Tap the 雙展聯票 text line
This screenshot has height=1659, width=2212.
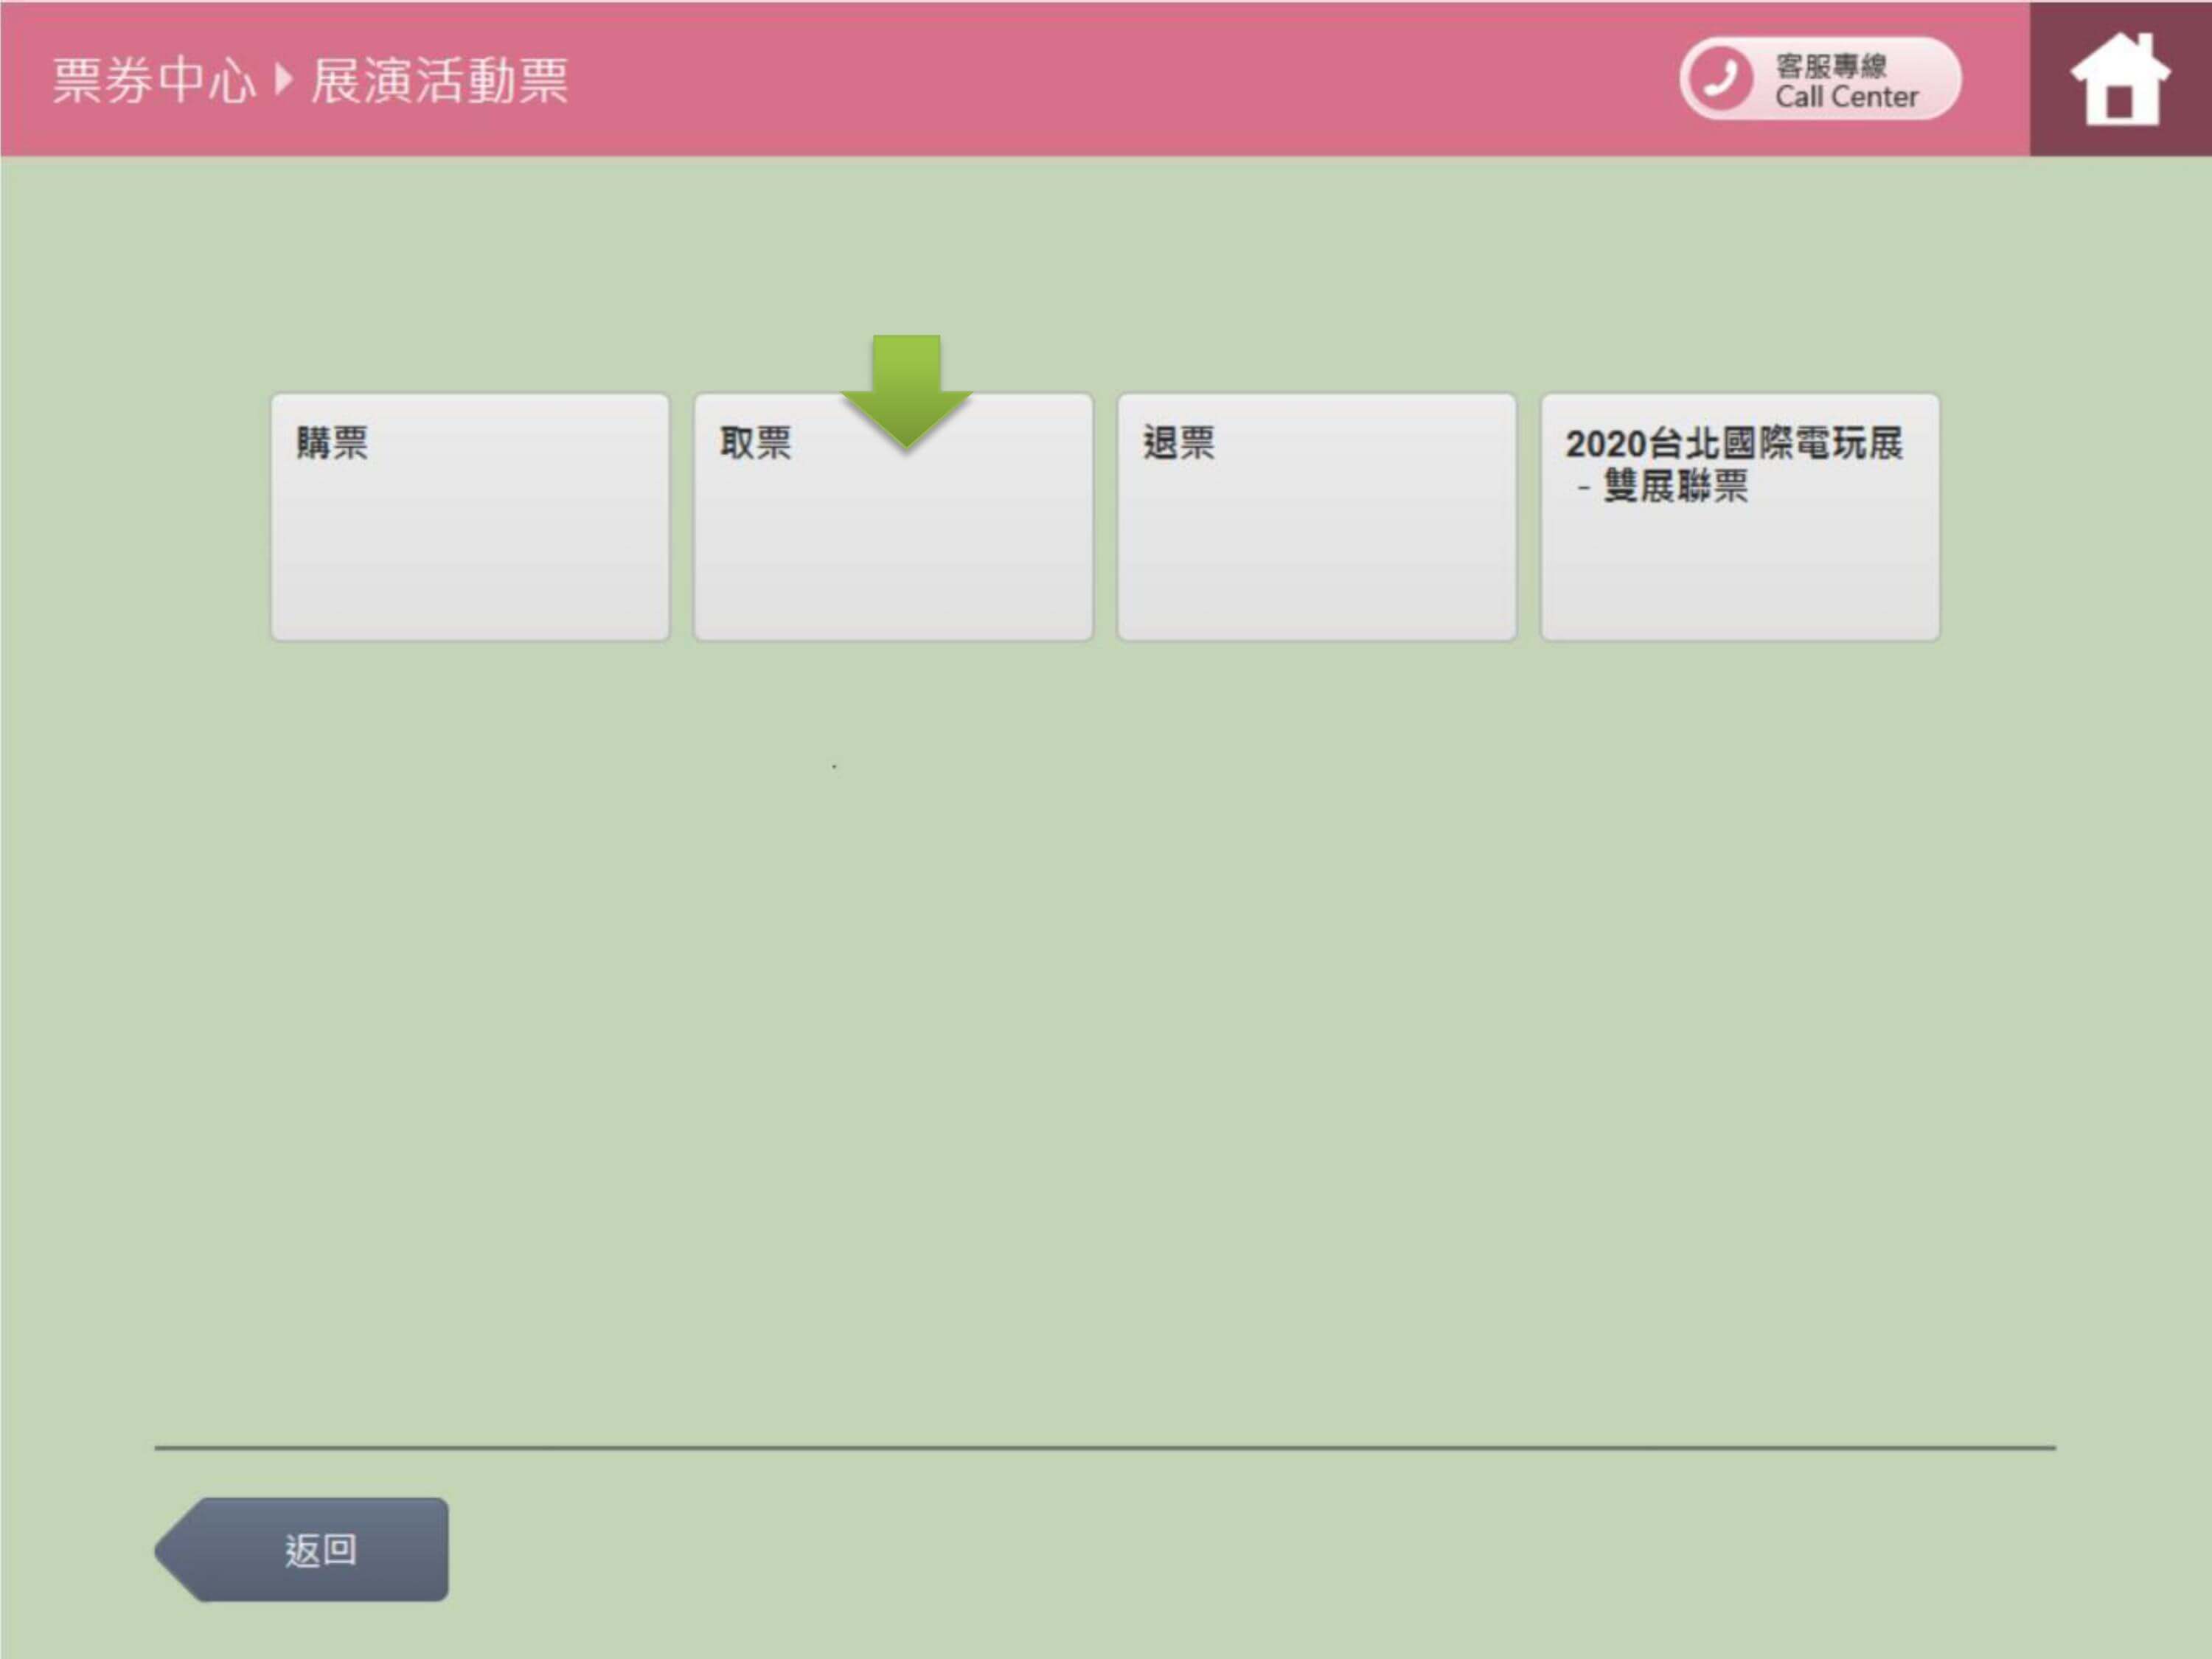coord(1674,487)
